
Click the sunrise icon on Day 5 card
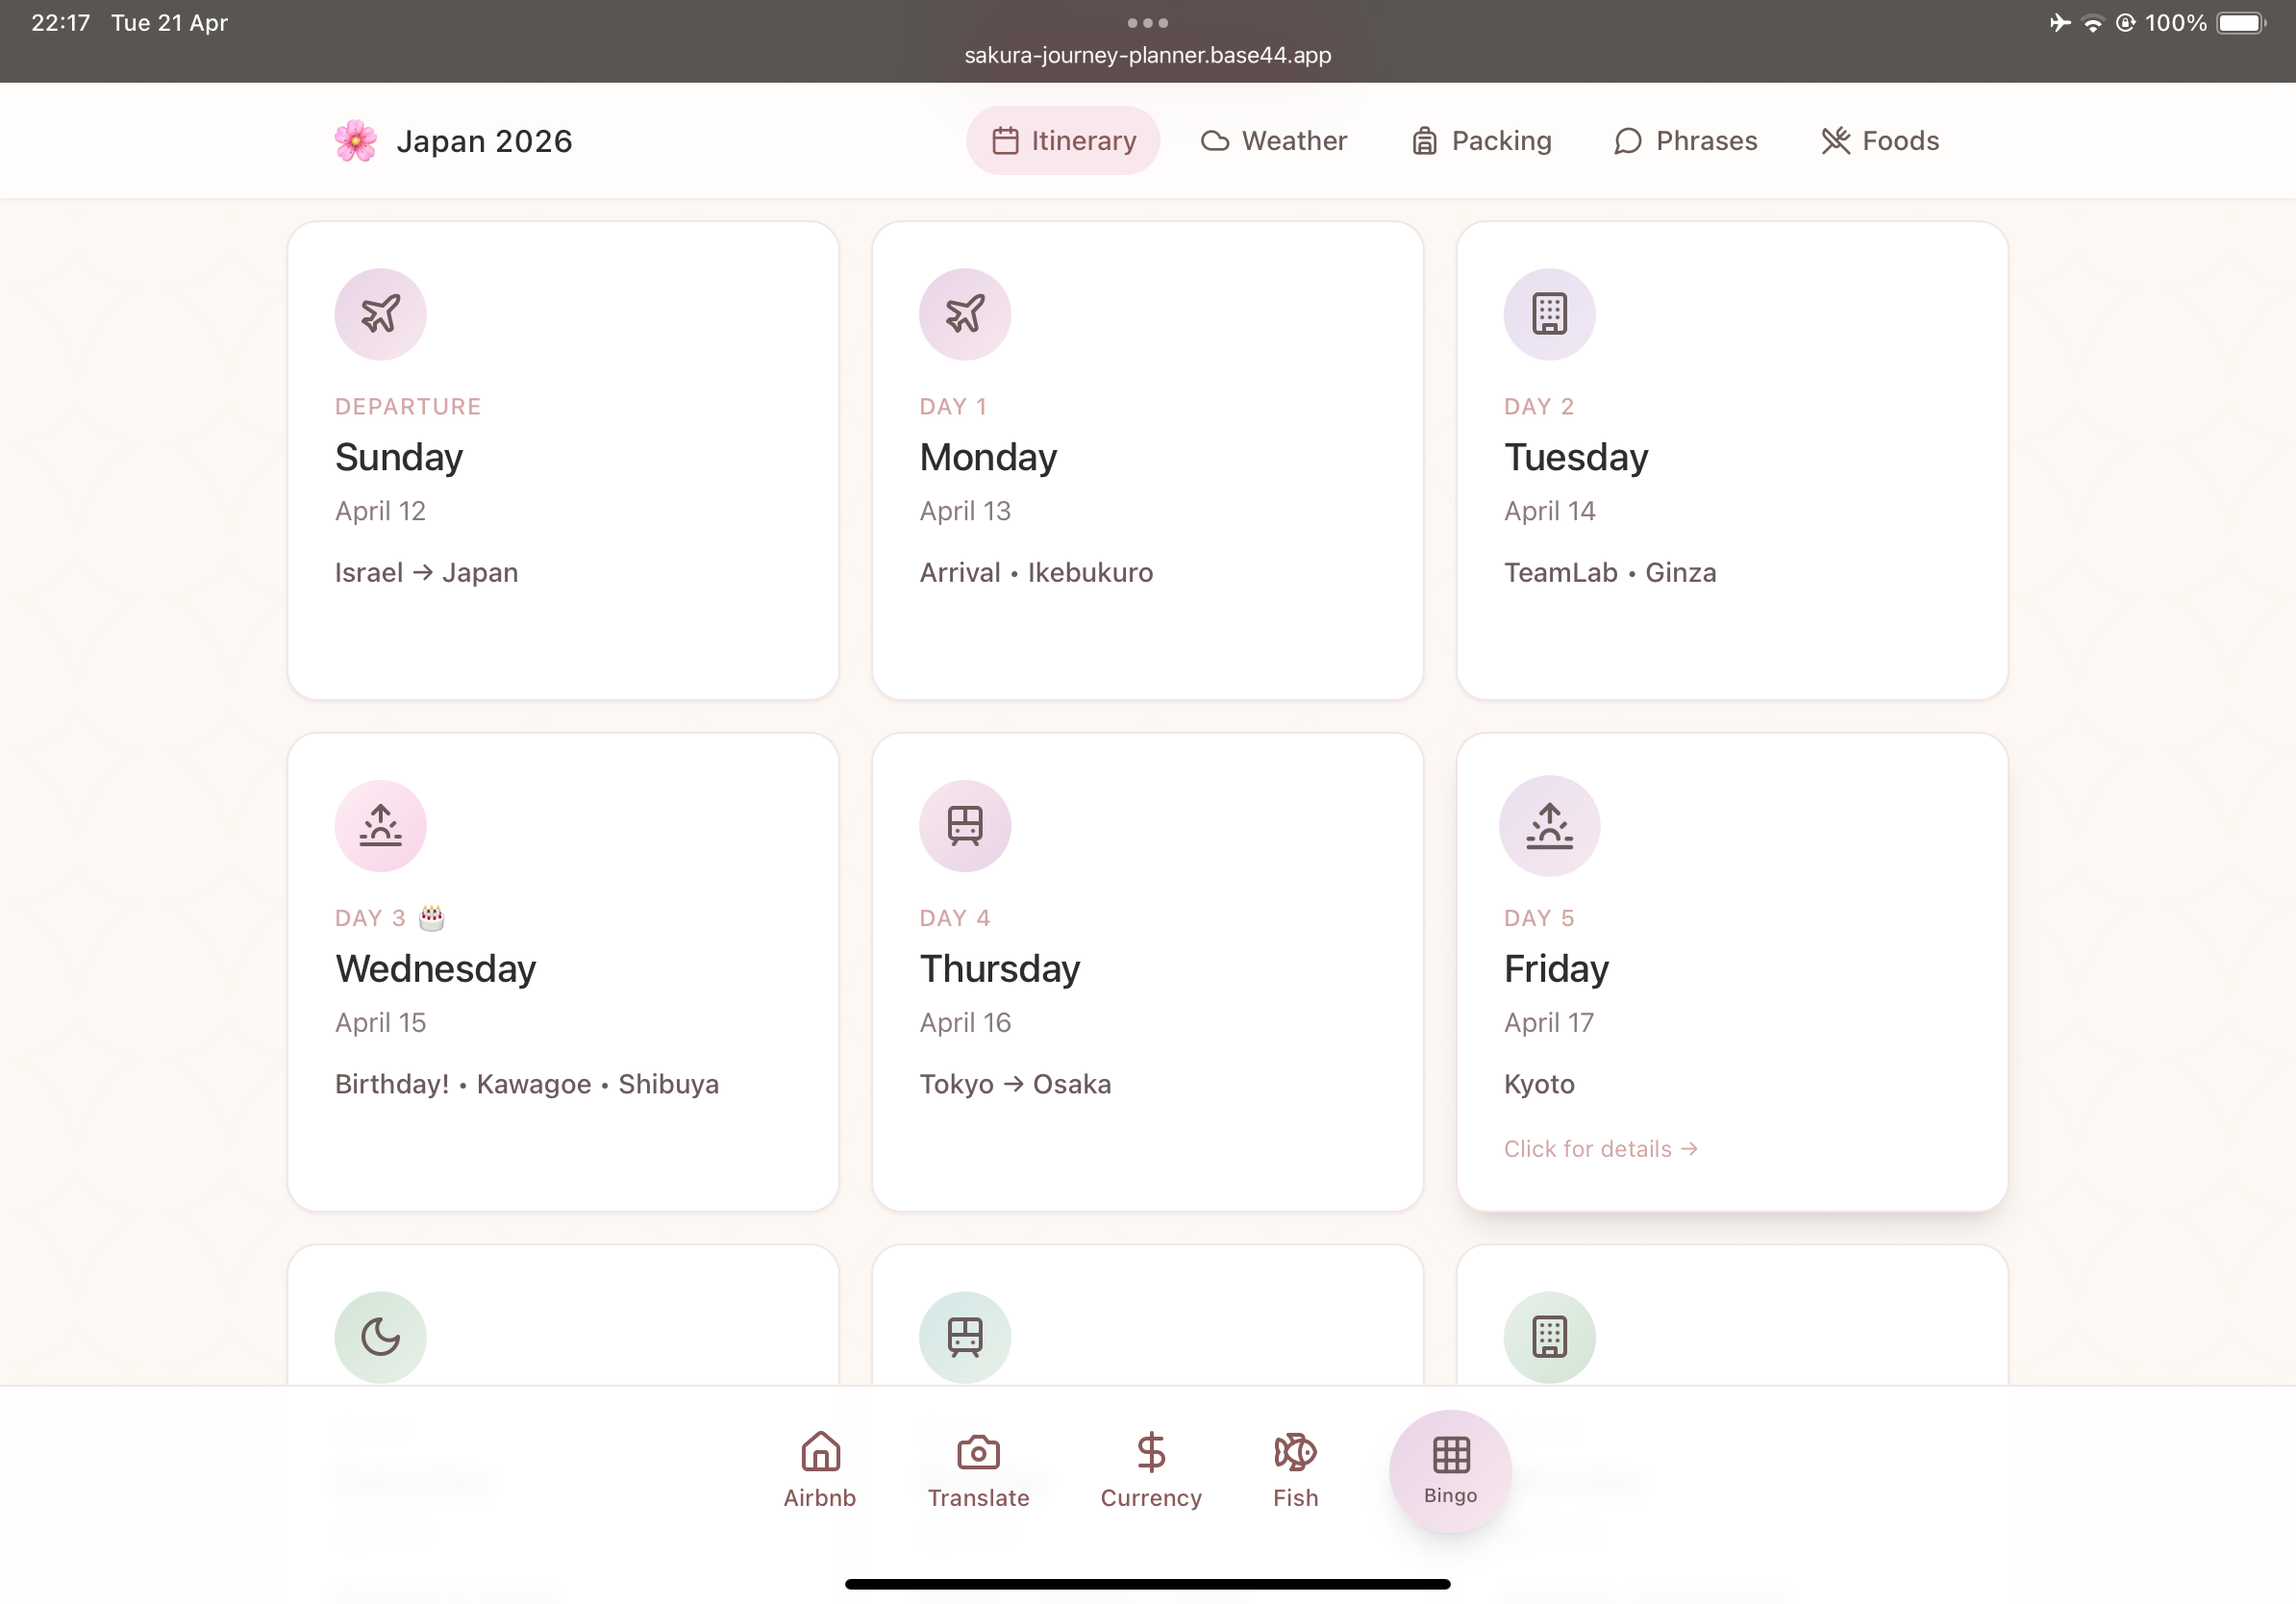pos(1550,826)
